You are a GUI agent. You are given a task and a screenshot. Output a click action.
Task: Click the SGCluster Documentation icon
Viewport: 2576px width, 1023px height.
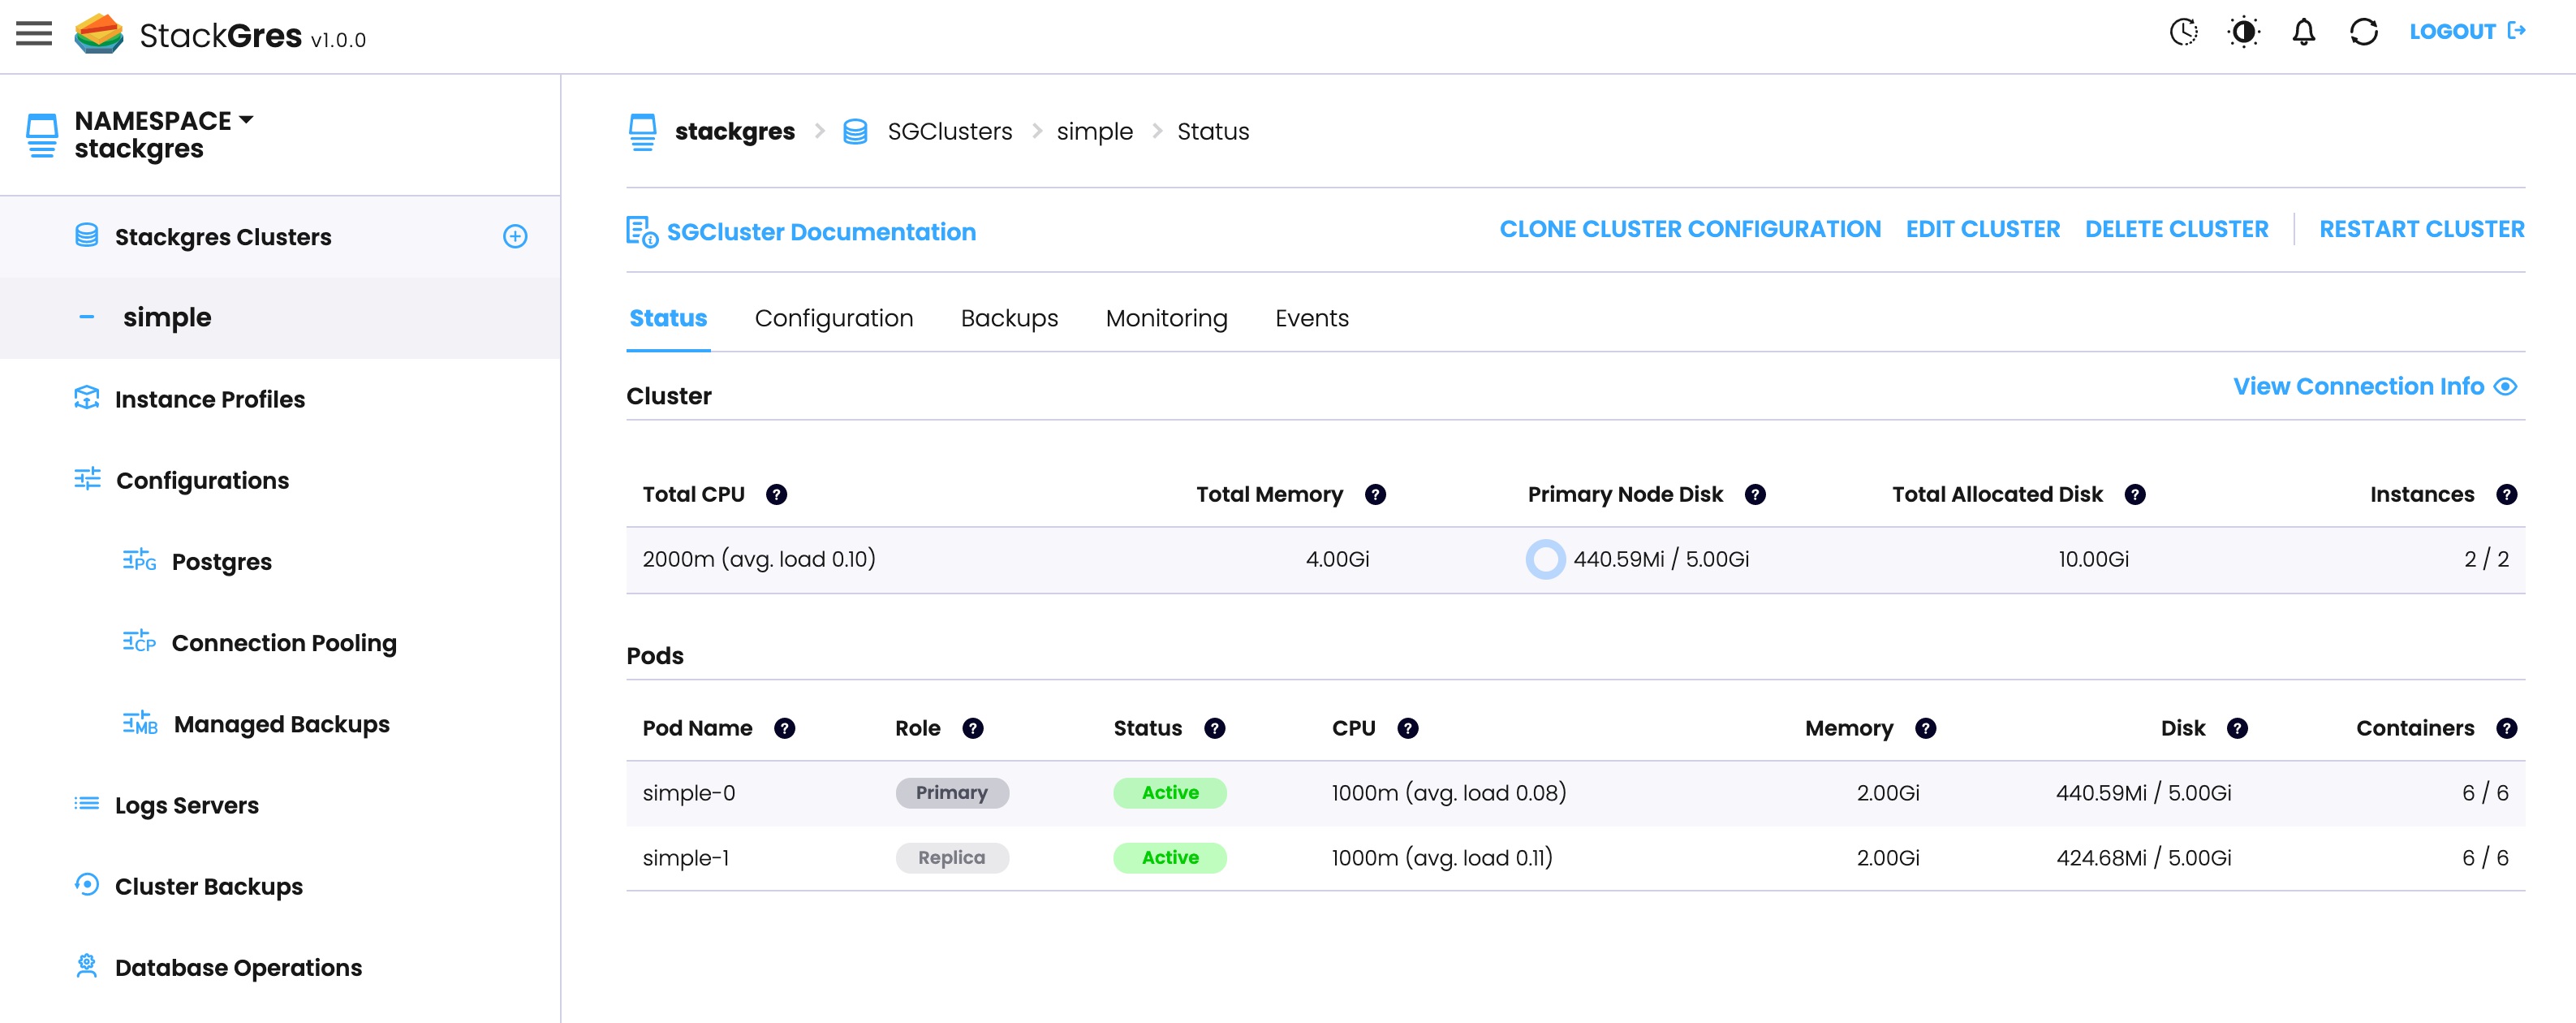click(x=642, y=232)
